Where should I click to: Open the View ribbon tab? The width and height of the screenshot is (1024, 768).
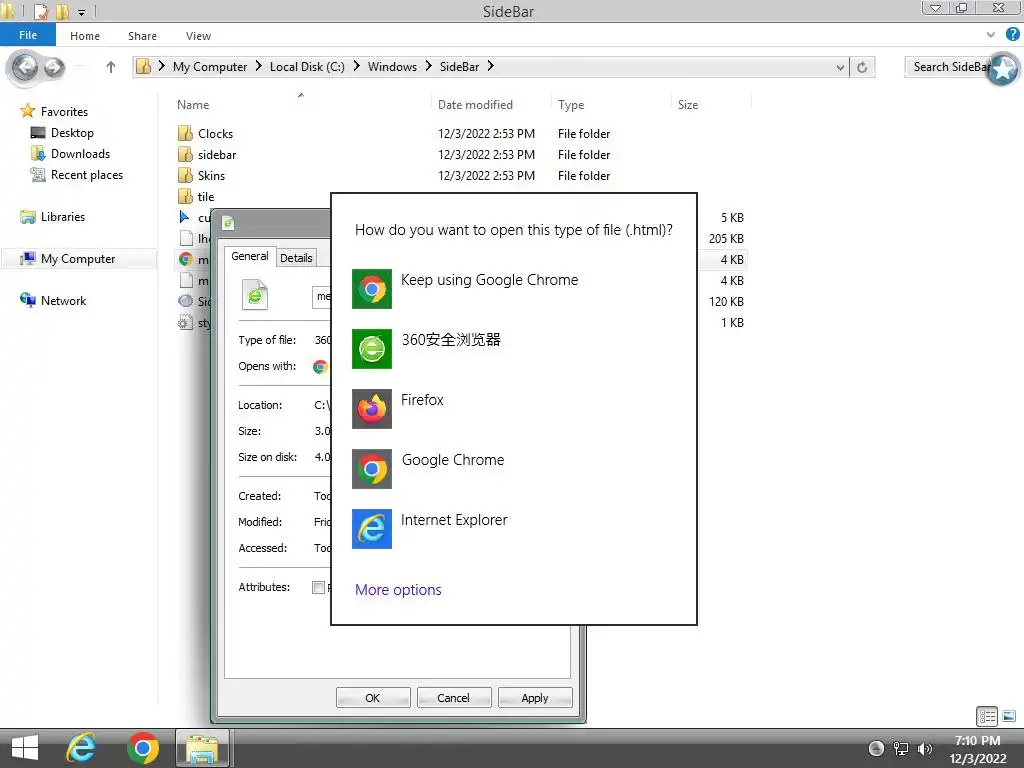point(198,36)
